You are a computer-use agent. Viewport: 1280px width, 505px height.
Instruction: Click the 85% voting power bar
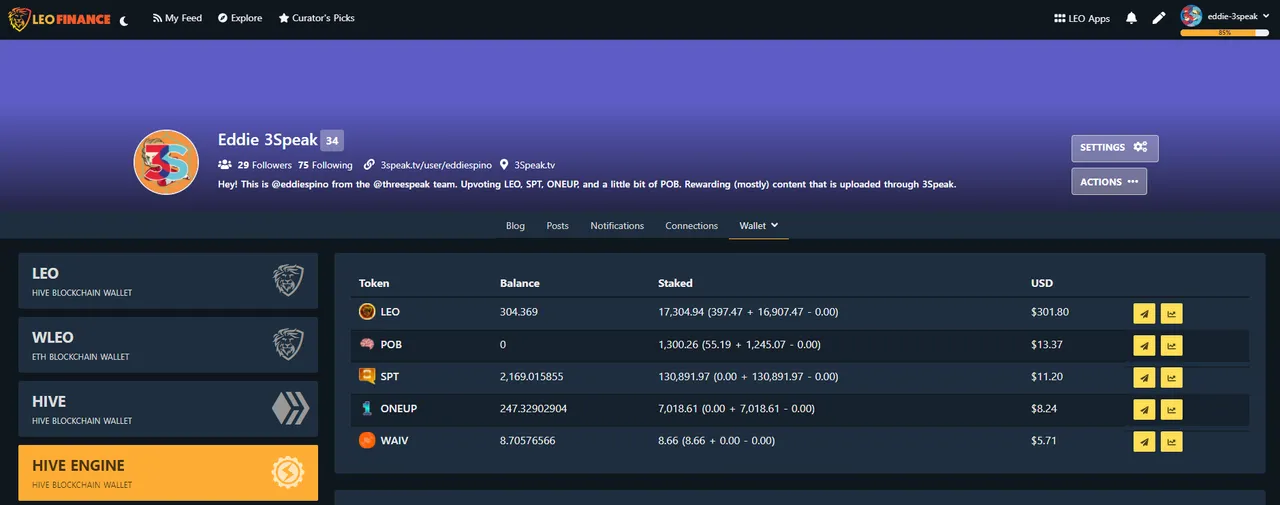1225,33
